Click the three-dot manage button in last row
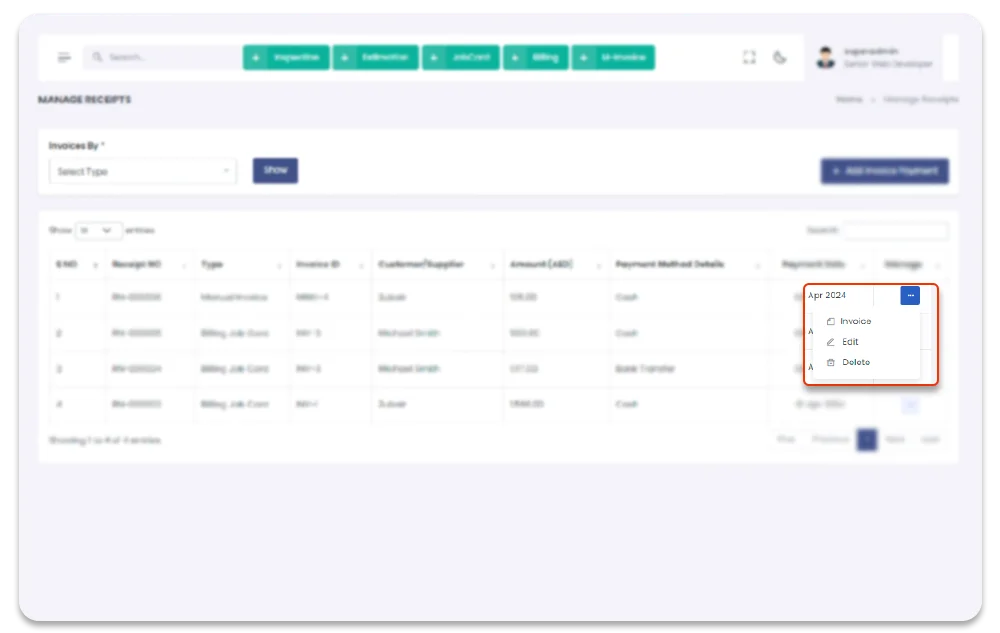Screen dimensions: 1000x633 910,405
